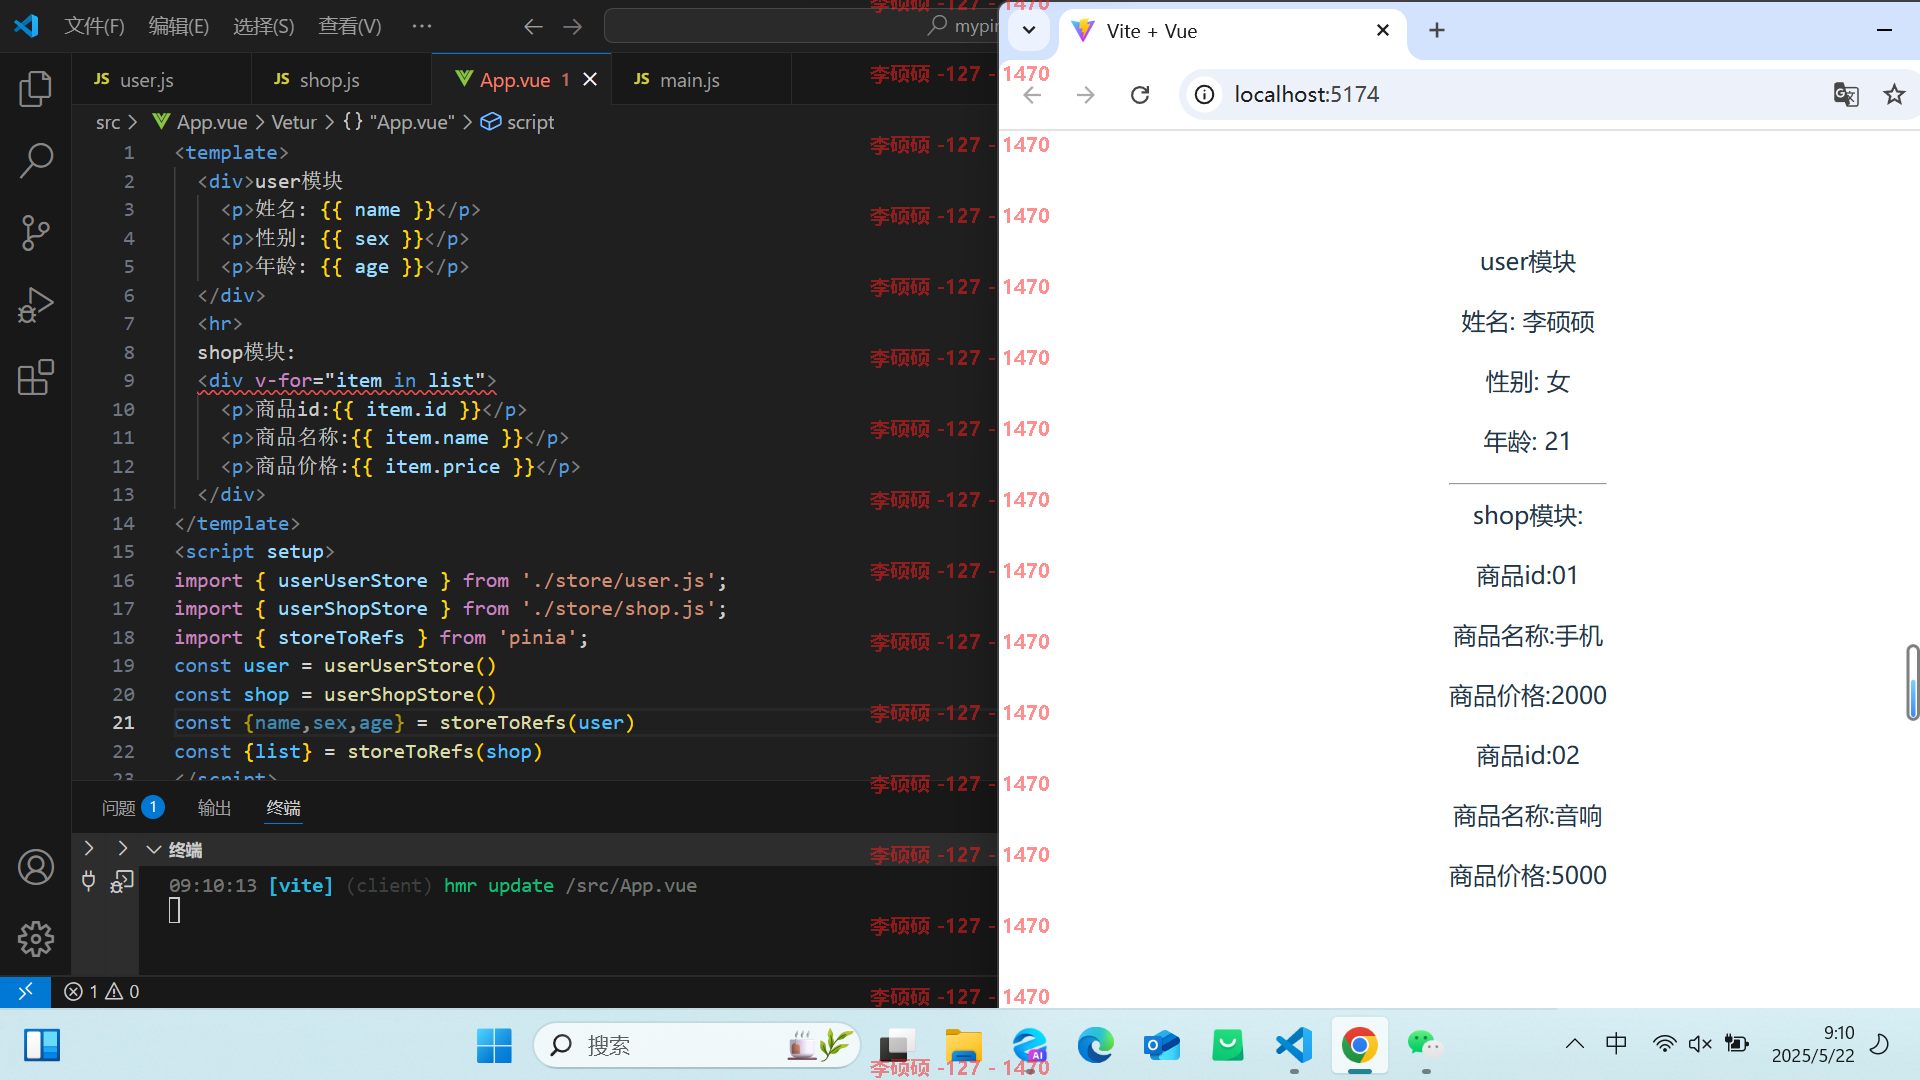Open the 问题 panel tab
The width and height of the screenshot is (1920, 1080).
click(x=133, y=807)
